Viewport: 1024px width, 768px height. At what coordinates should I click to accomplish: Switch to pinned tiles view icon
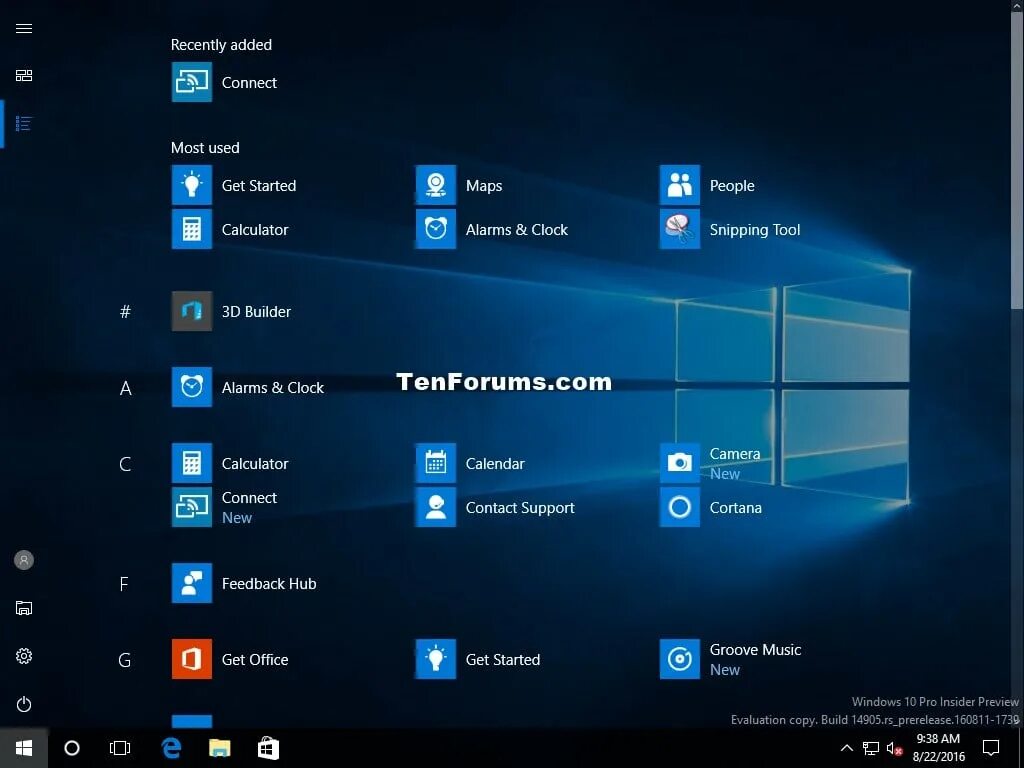[24, 76]
